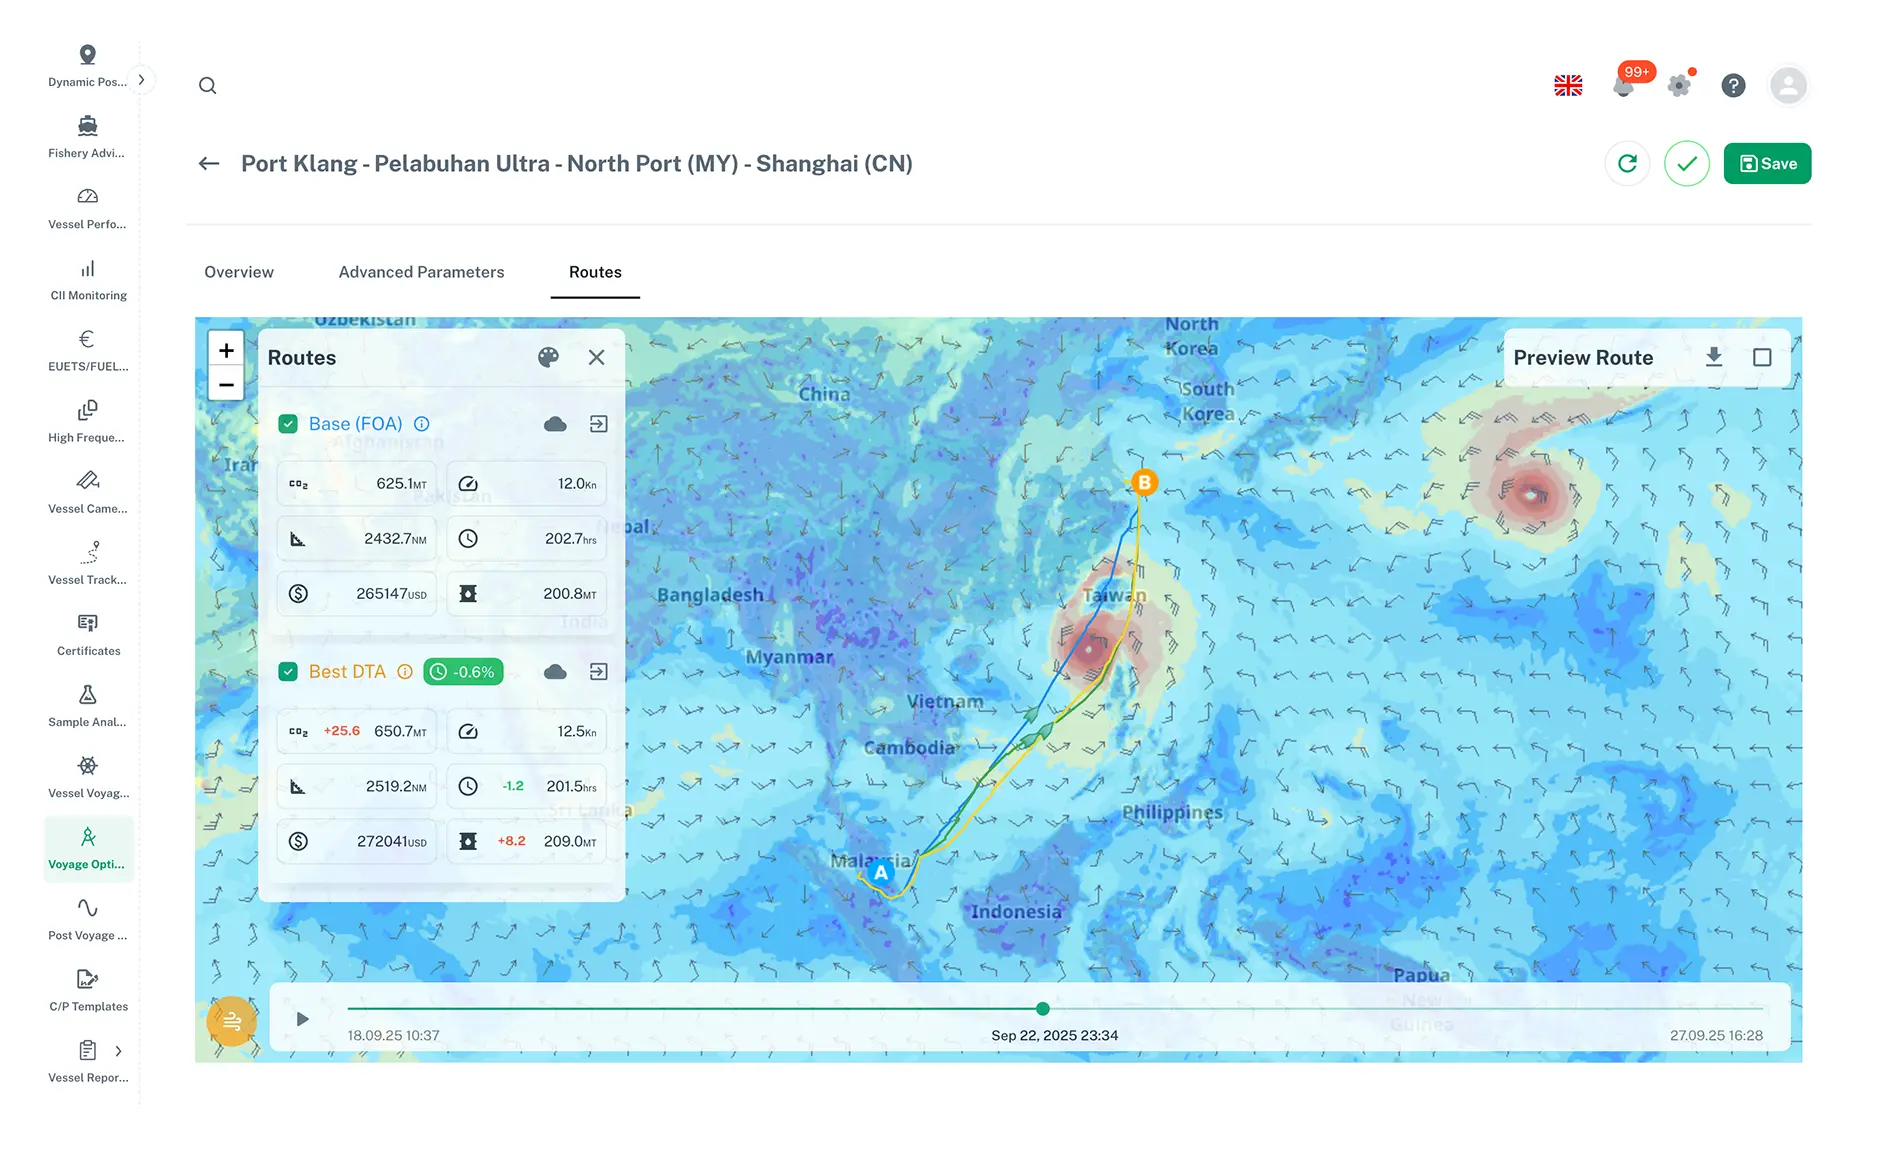Click the 209.0 MT fuel value

(570, 842)
